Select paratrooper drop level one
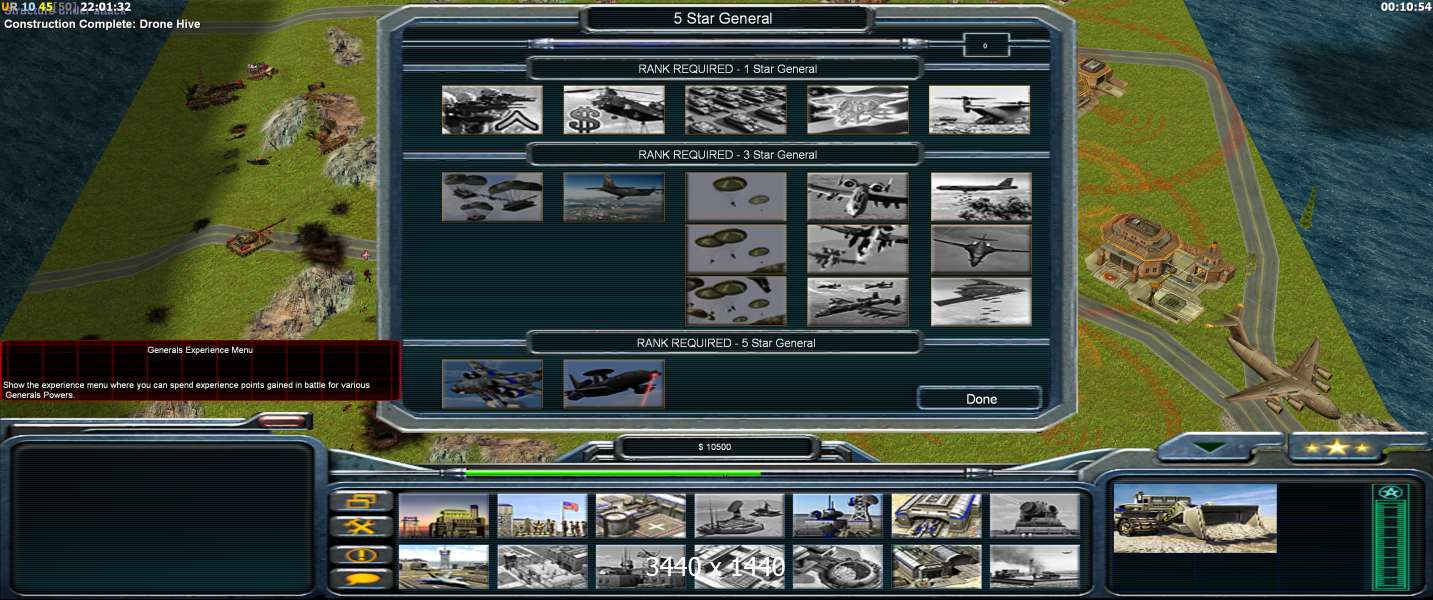Screen dimensions: 1433x600 (x=736, y=197)
